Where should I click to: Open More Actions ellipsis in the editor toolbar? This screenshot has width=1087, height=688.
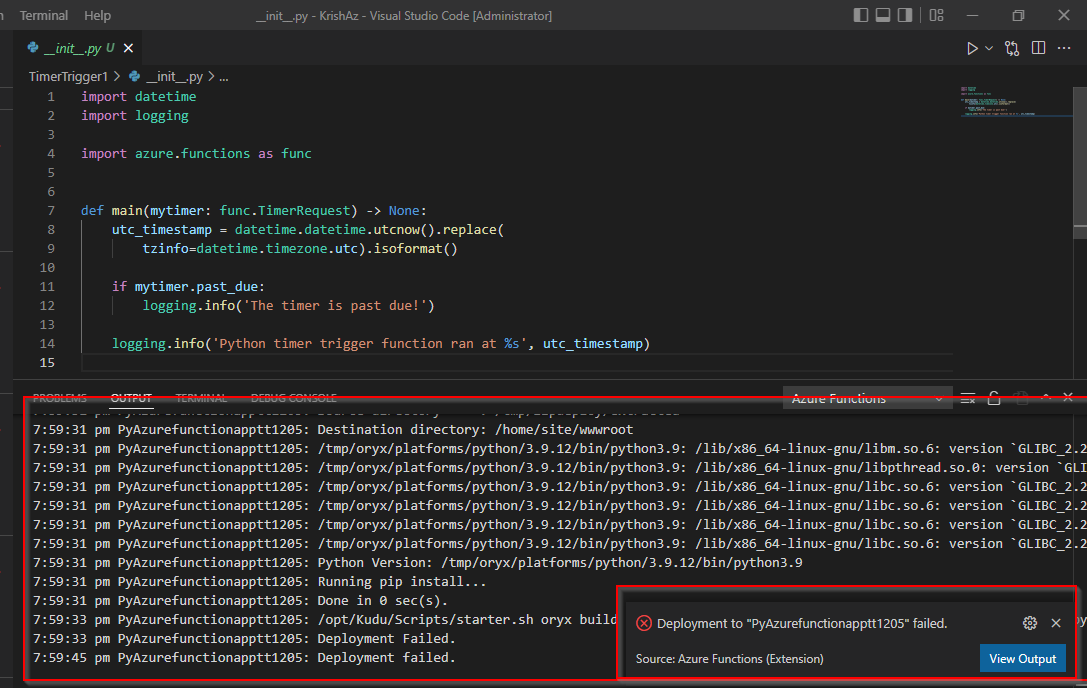1064,48
